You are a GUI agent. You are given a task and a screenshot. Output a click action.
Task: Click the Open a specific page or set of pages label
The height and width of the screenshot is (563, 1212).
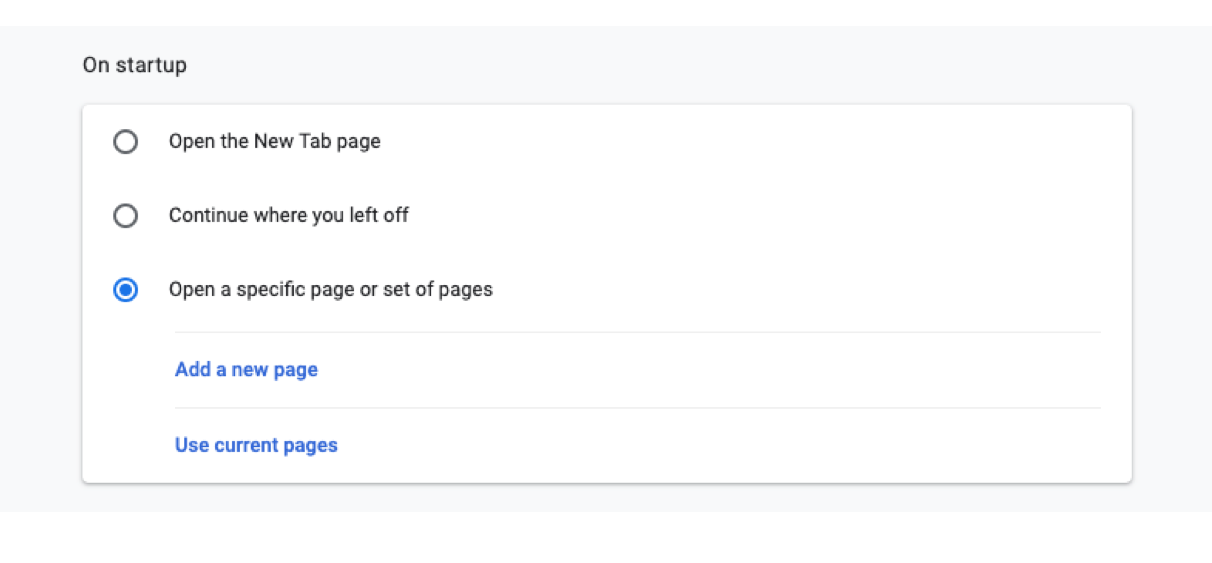[x=330, y=290]
